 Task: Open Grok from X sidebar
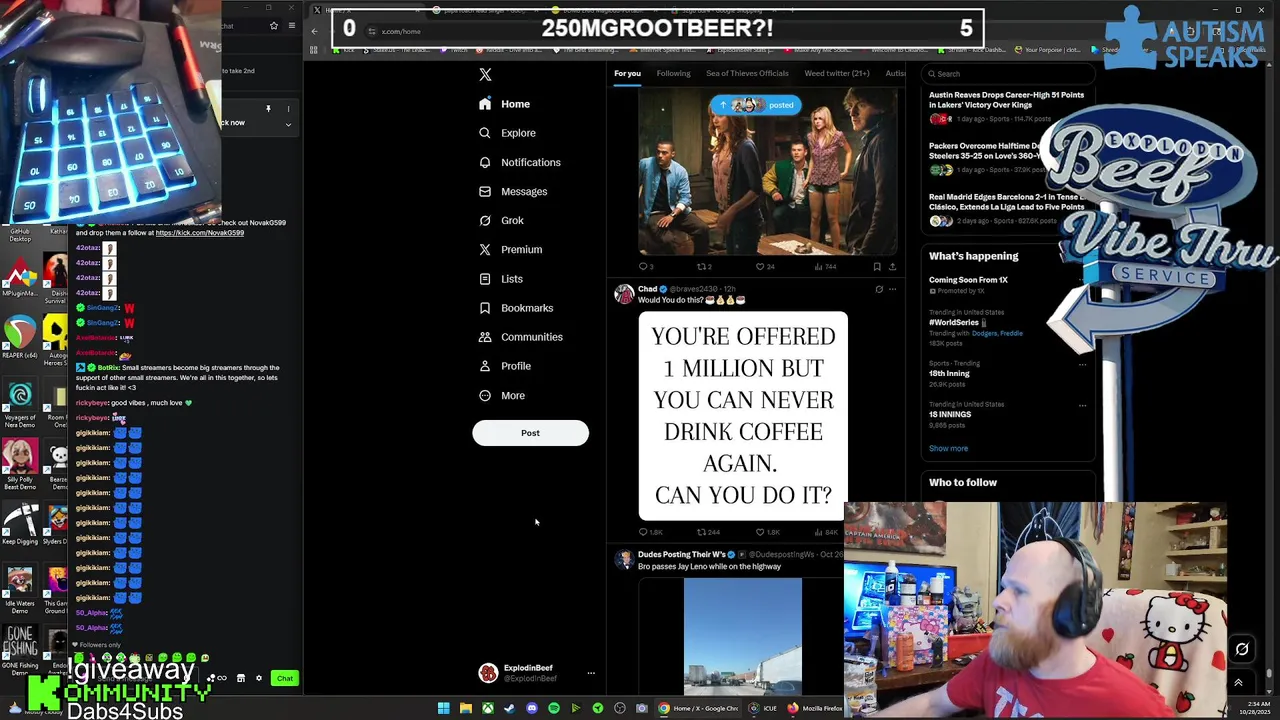tap(501, 220)
